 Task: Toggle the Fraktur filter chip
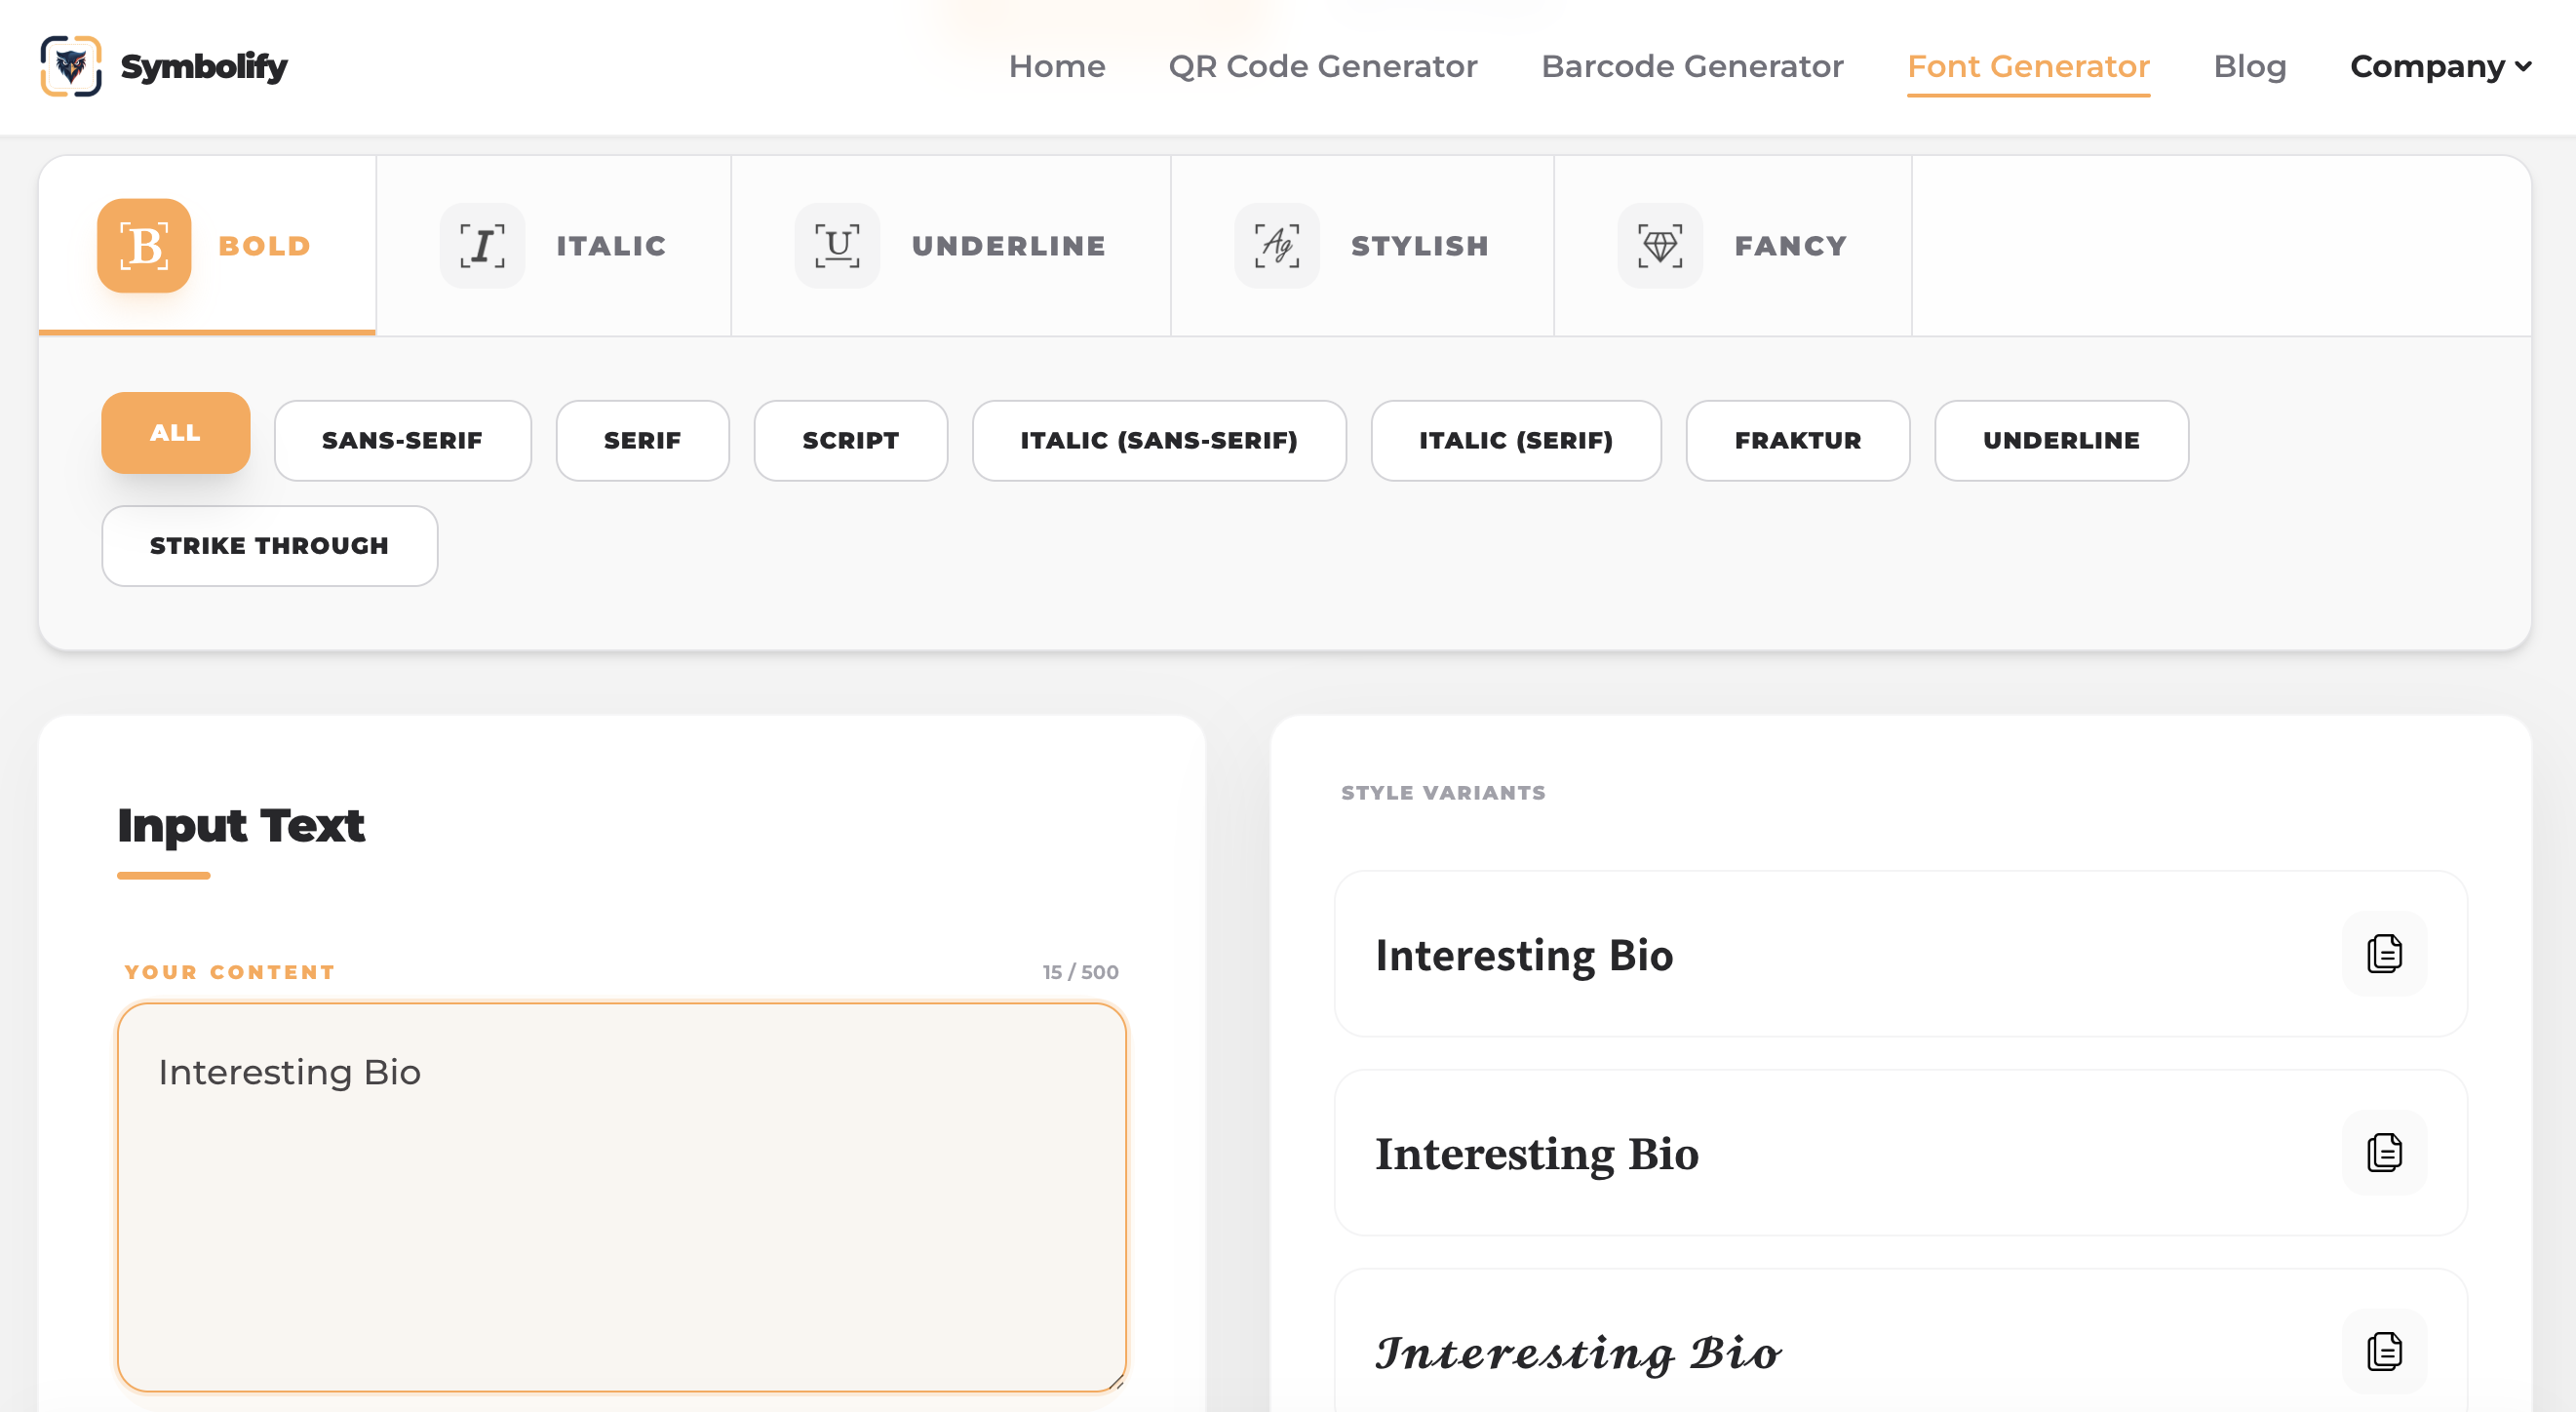1797,441
